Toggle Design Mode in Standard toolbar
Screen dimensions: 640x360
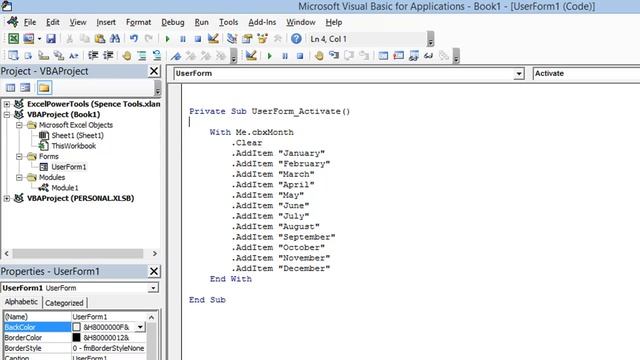click(213, 39)
